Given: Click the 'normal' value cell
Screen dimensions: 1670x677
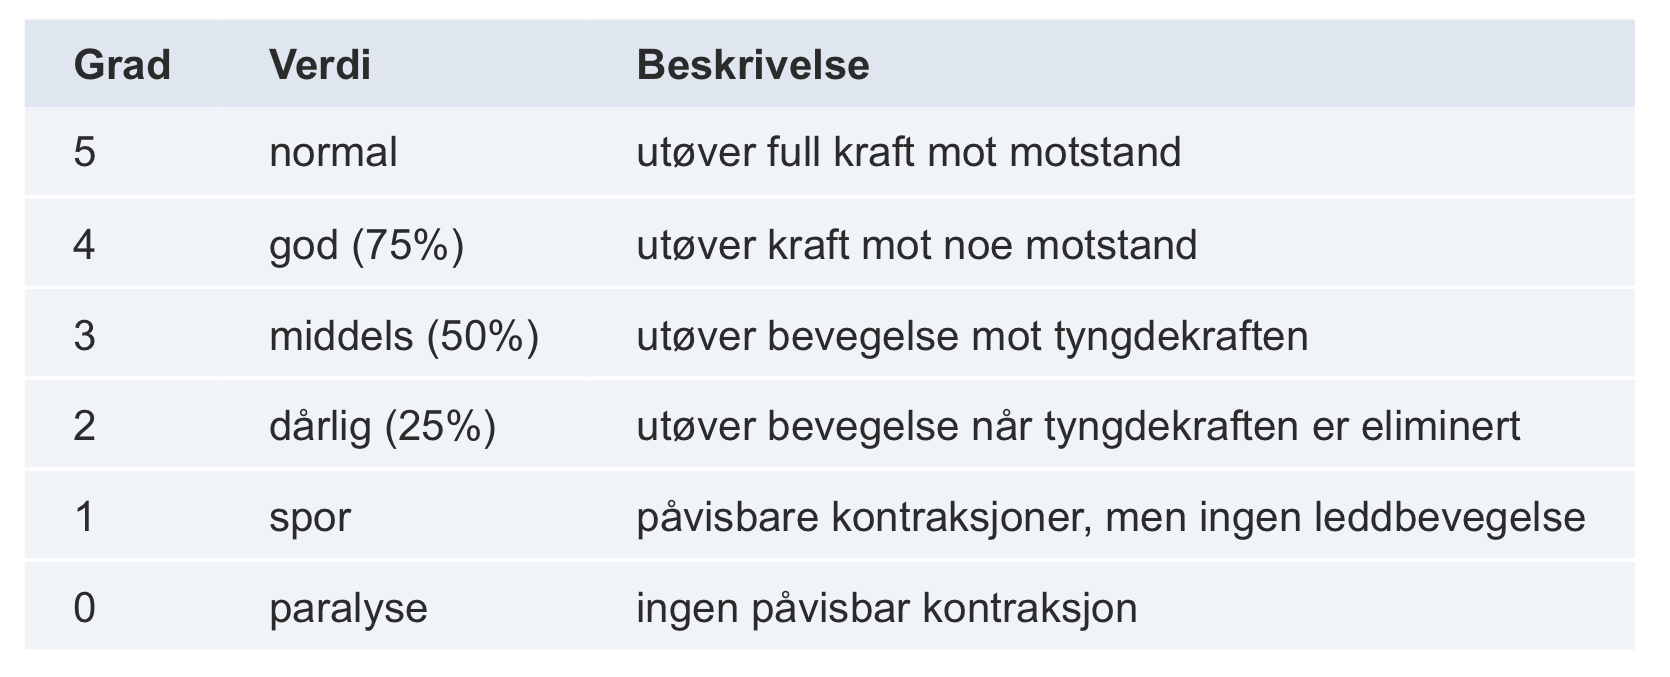Looking at the screenshot, I should coord(333,153).
